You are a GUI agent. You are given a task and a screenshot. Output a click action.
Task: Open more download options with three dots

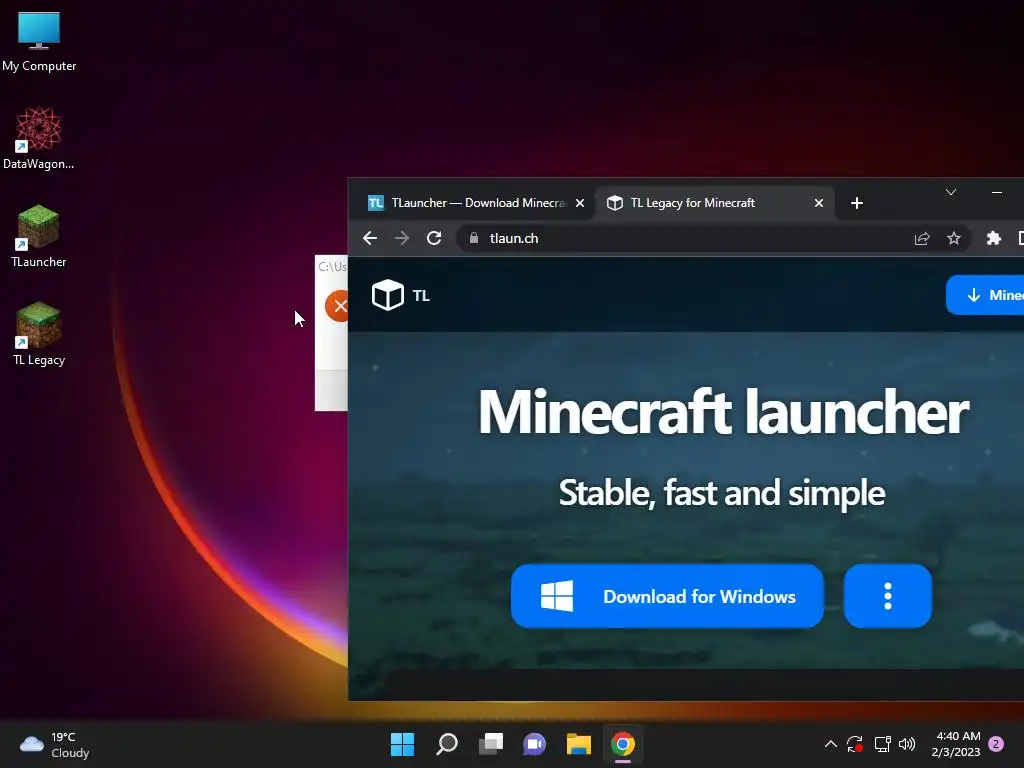[888, 596]
